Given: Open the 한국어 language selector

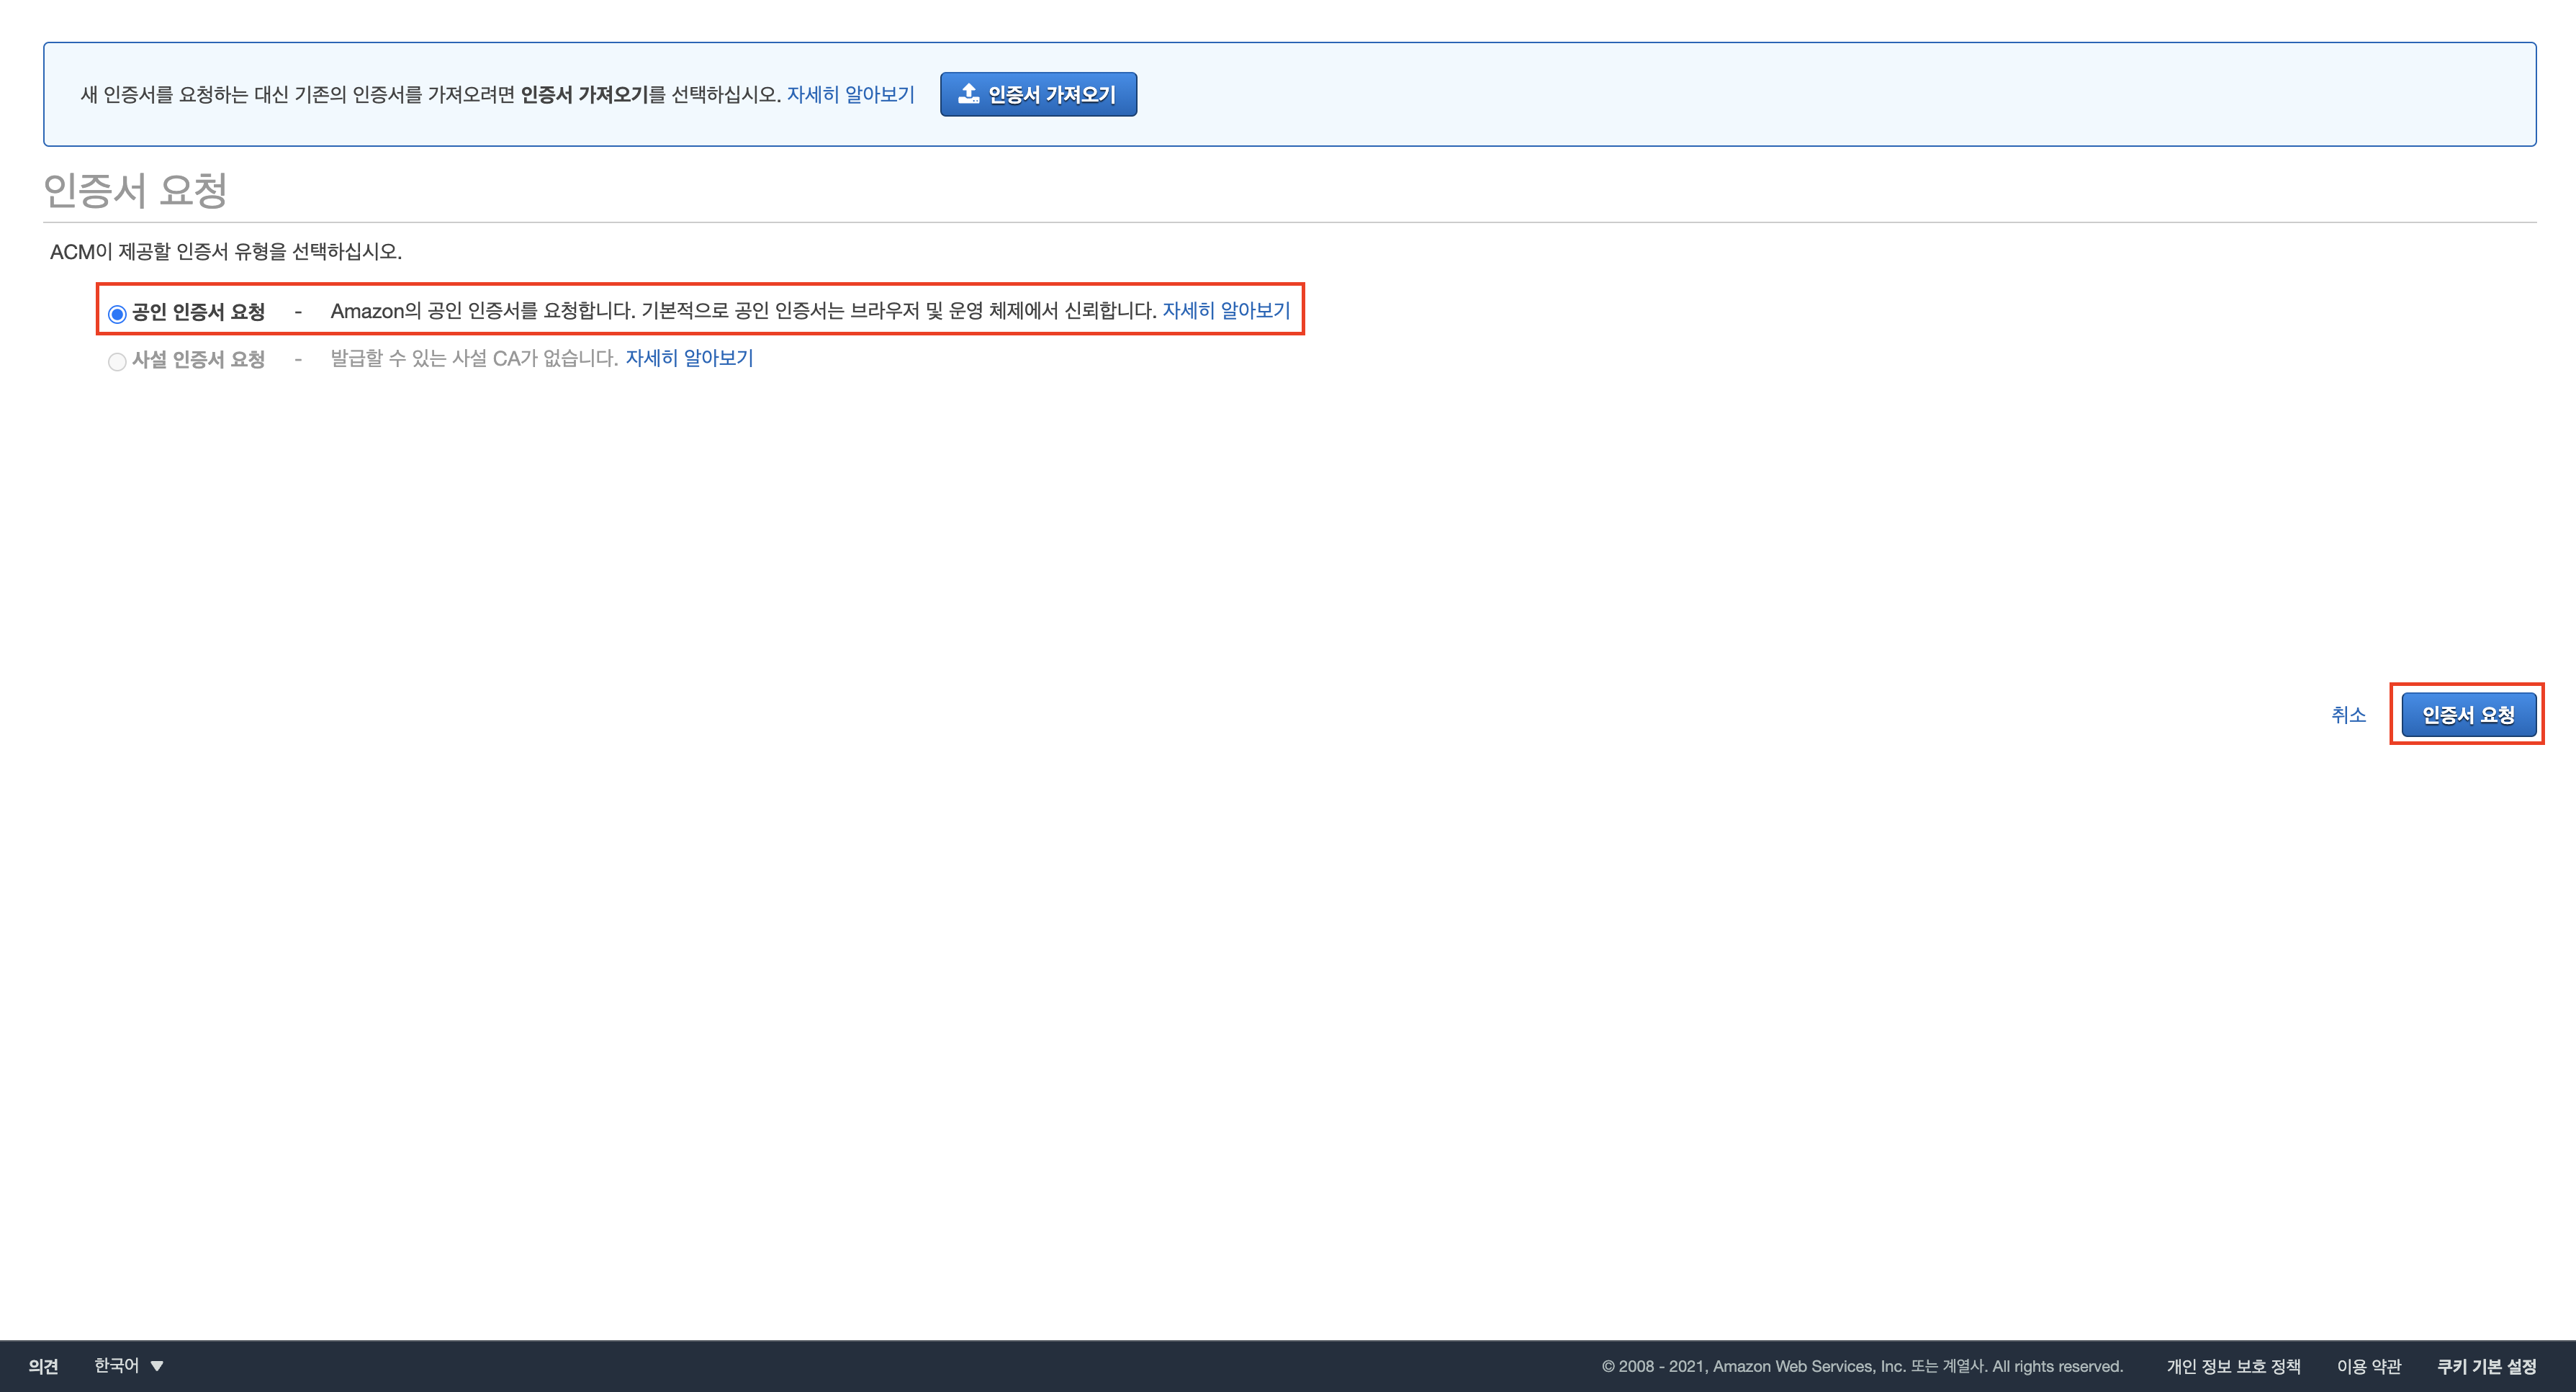Looking at the screenshot, I should point(116,1366).
